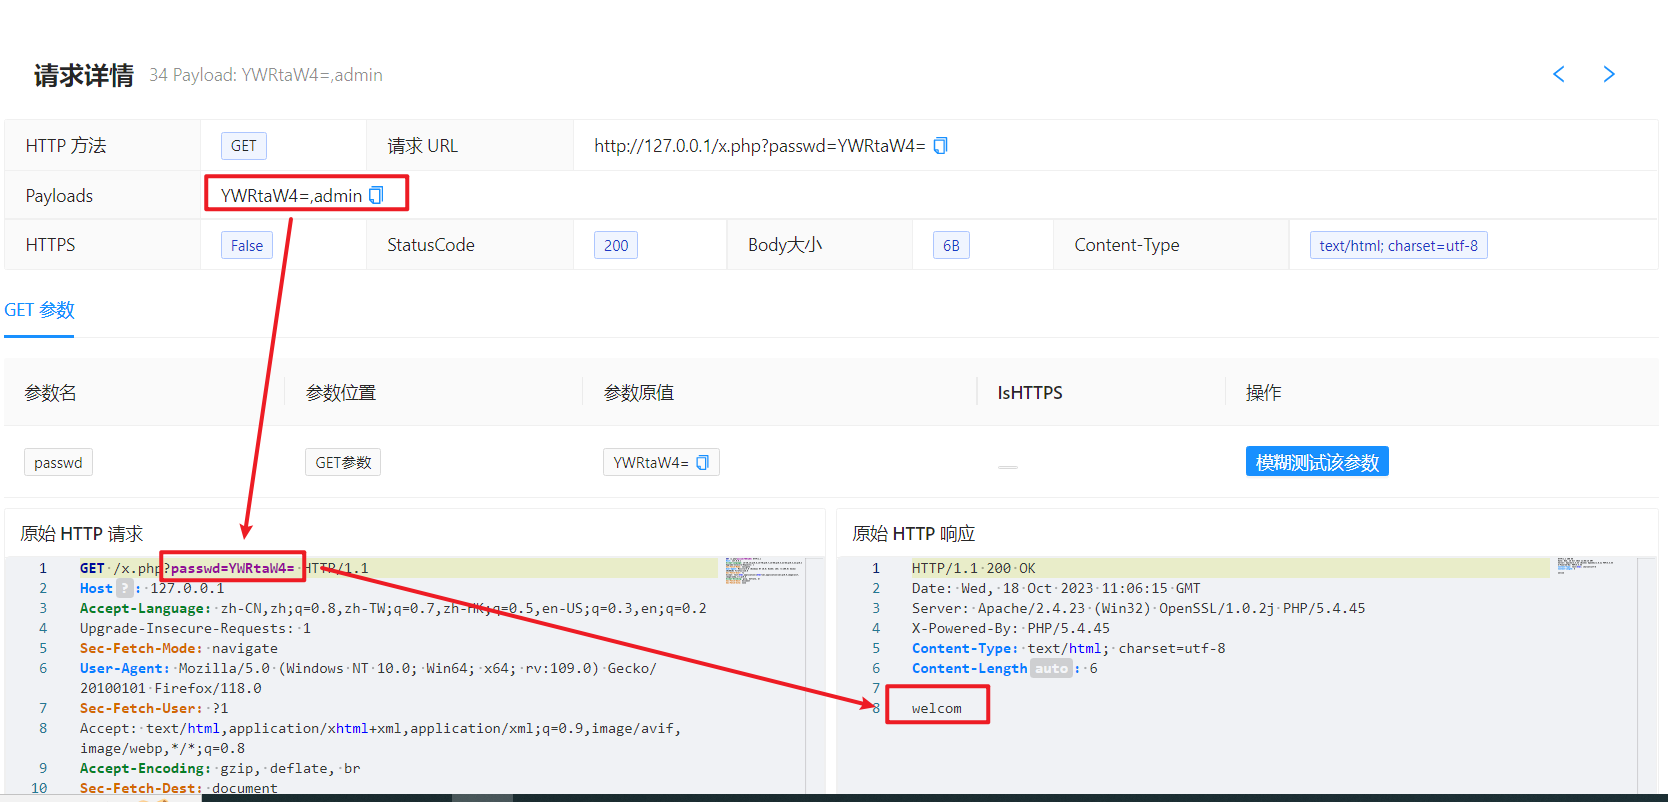
Task: Click the Accept-Encoding request header line
Action: pos(220,768)
